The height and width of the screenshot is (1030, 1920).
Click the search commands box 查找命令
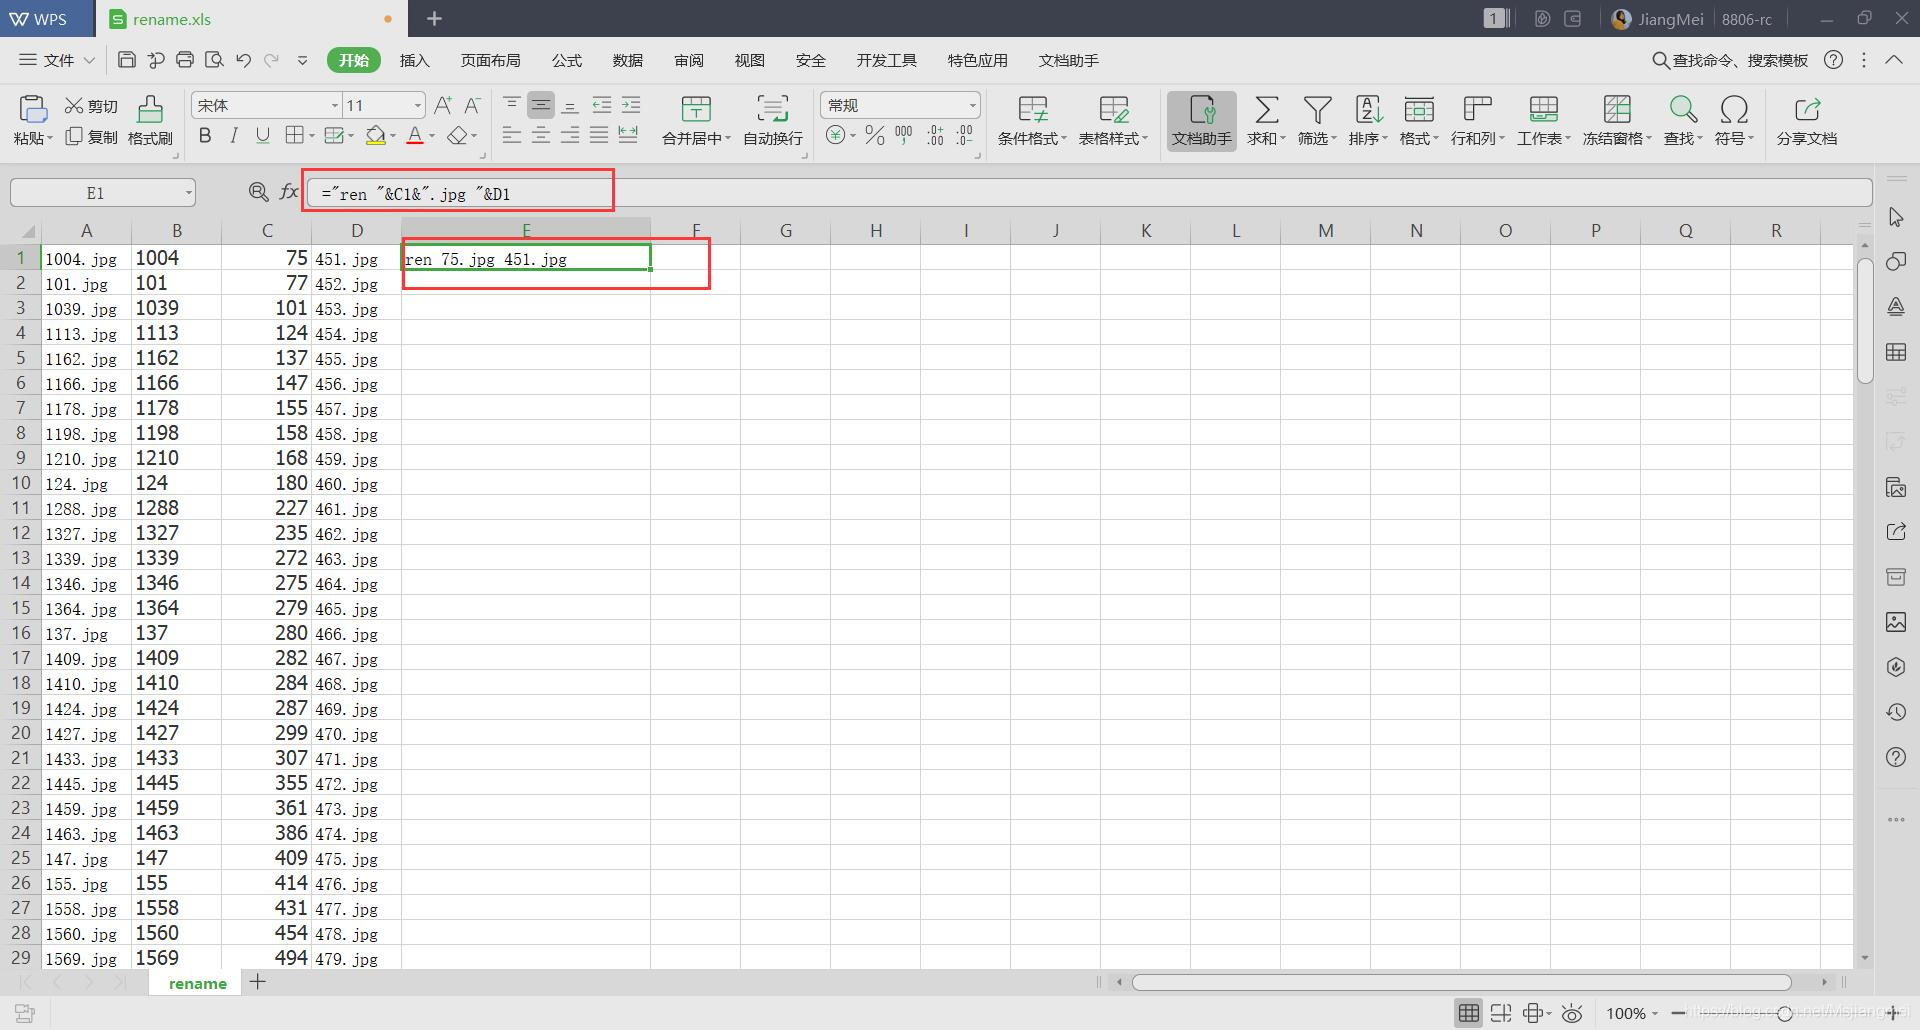[x=1730, y=60]
